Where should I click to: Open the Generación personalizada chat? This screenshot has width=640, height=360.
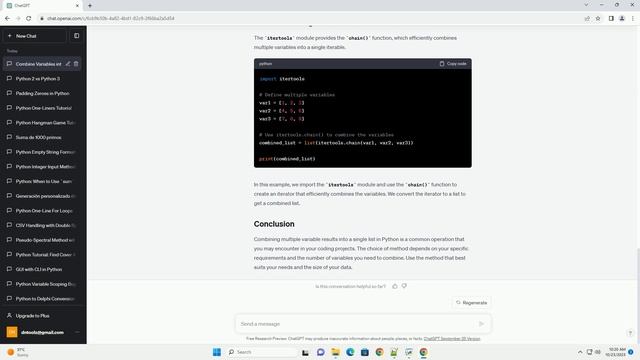point(42,196)
